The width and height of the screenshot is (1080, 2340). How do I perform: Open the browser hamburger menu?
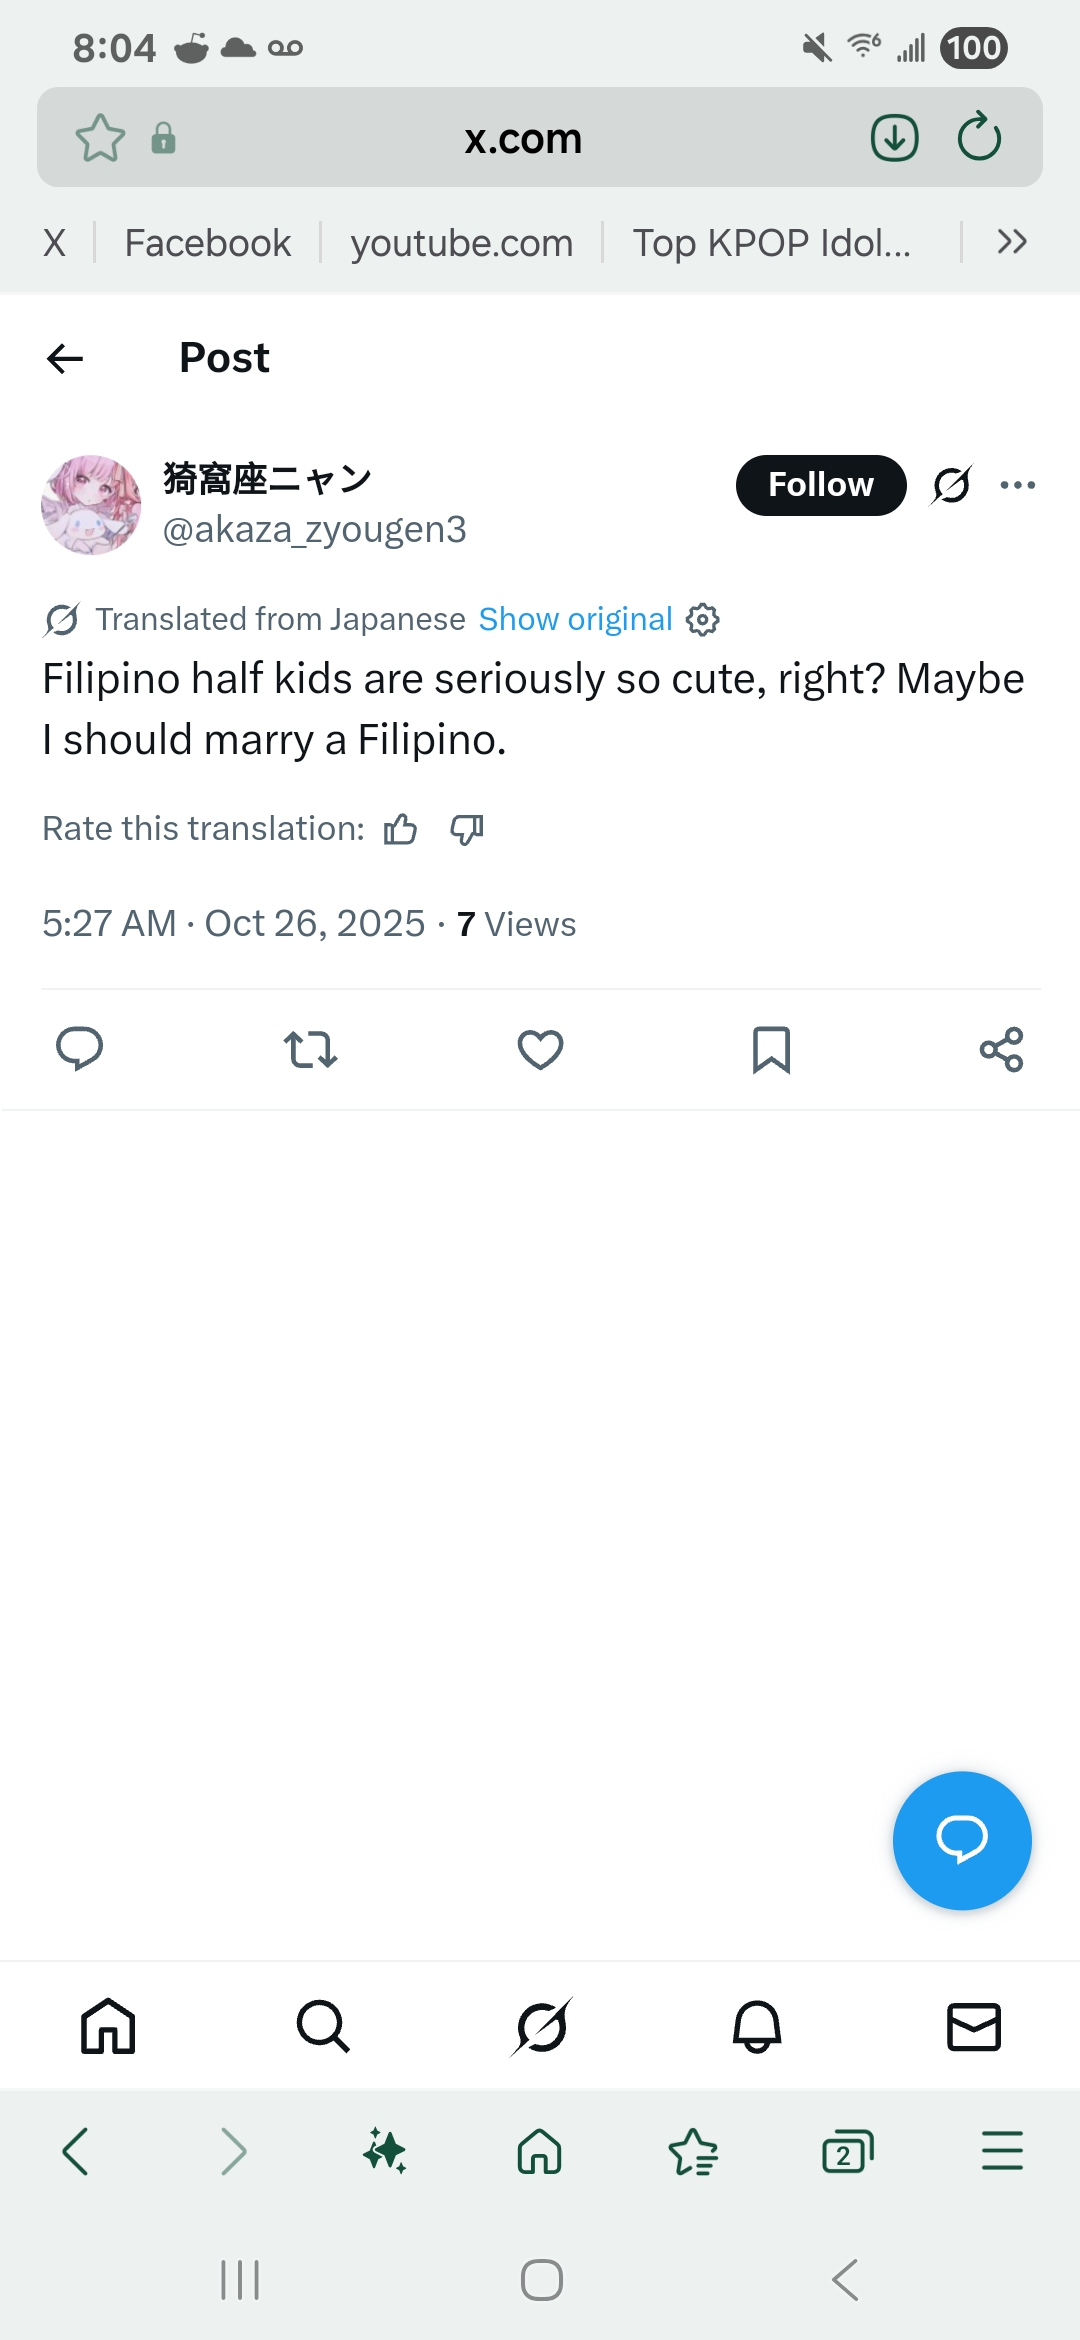click(x=1002, y=2151)
